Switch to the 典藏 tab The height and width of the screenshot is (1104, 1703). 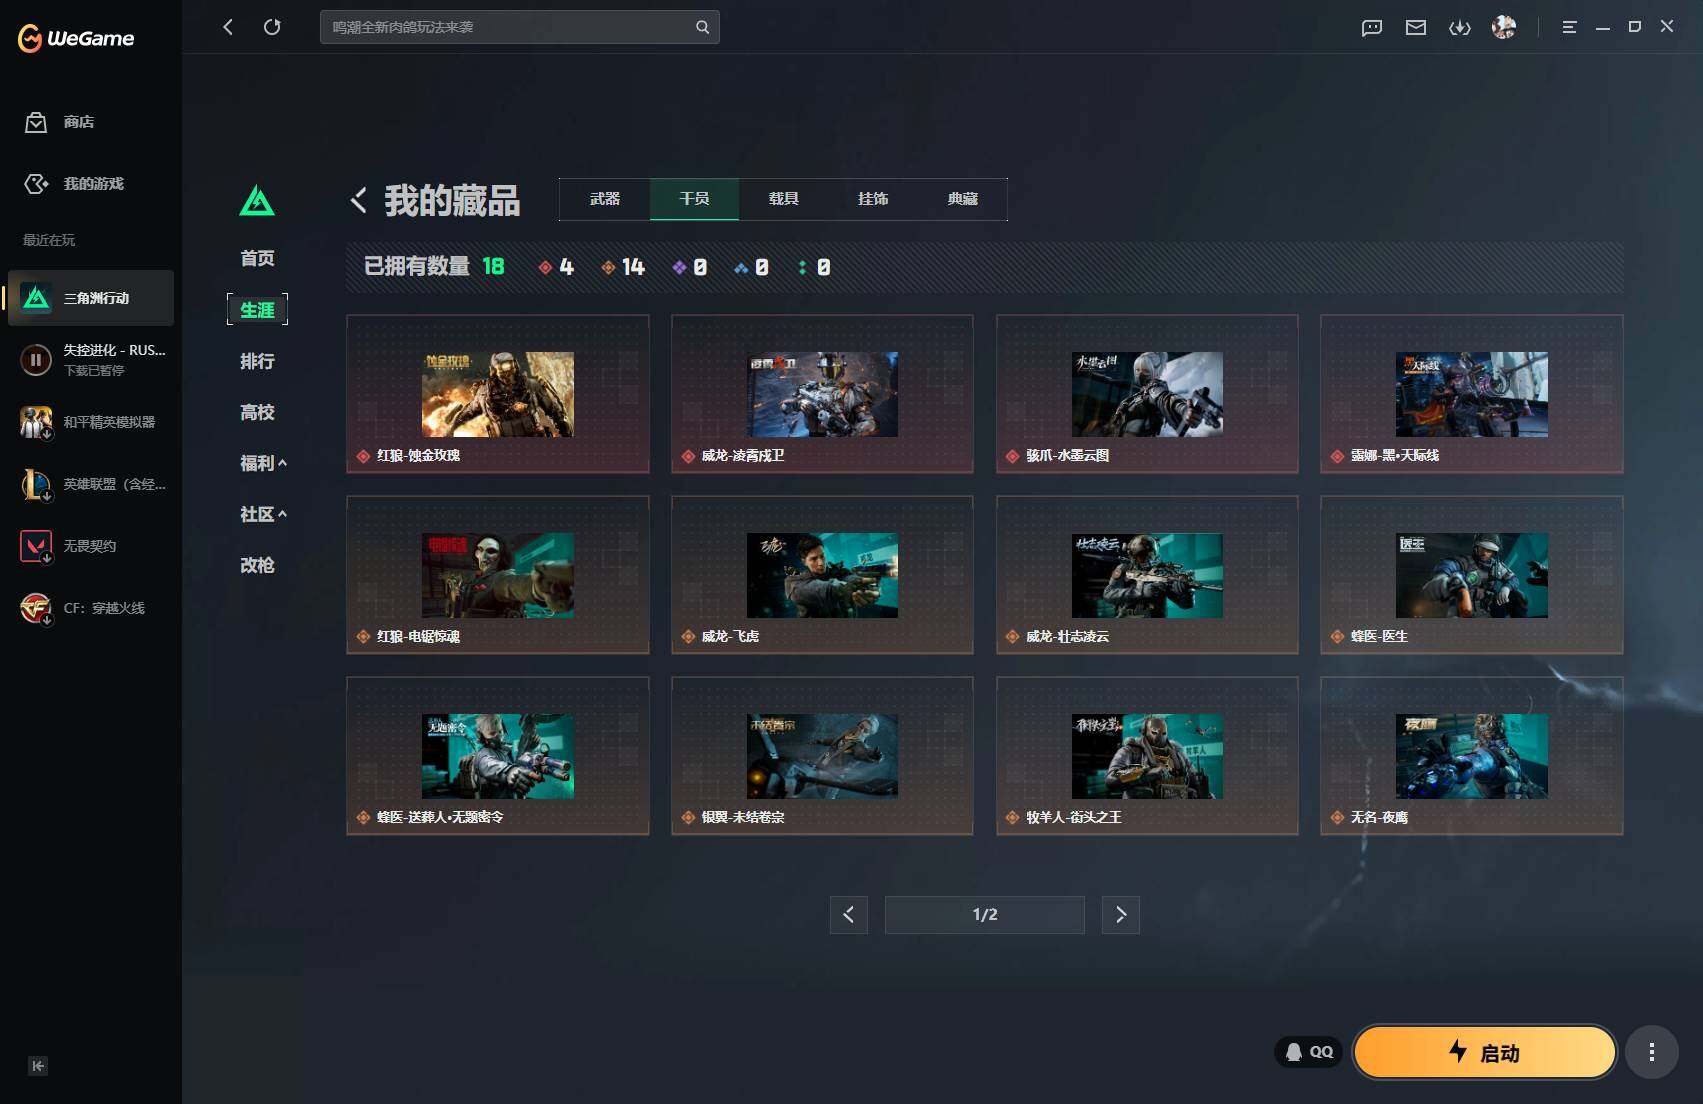click(x=962, y=199)
